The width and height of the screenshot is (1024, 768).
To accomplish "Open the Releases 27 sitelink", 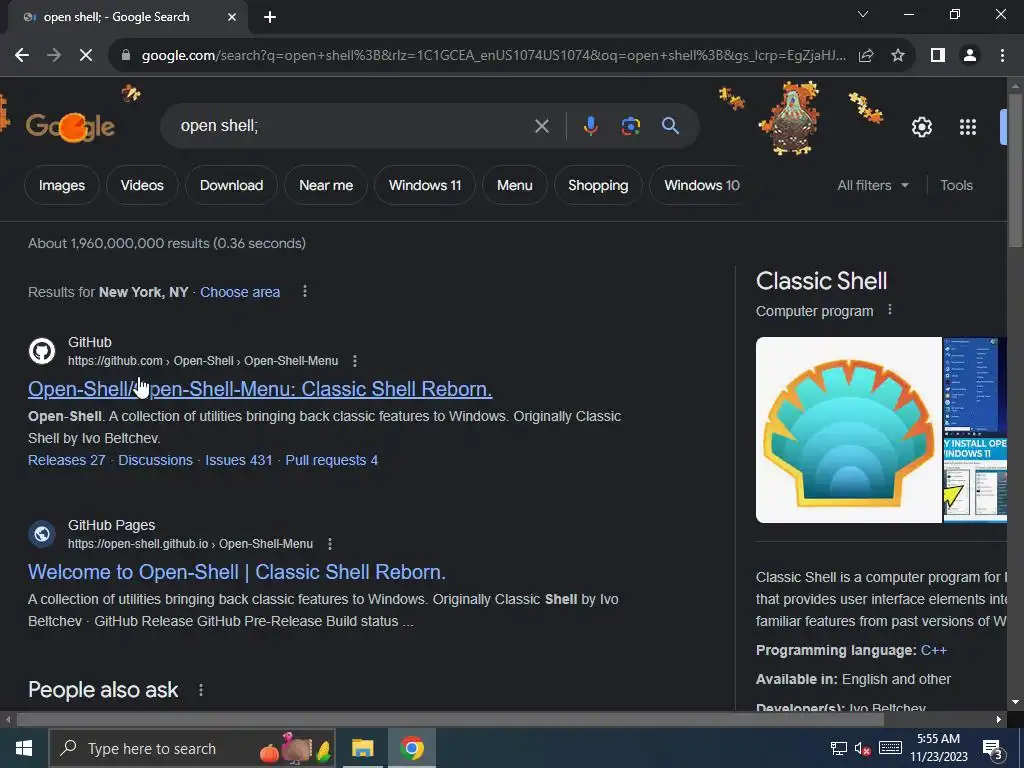I will pos(67,460).
